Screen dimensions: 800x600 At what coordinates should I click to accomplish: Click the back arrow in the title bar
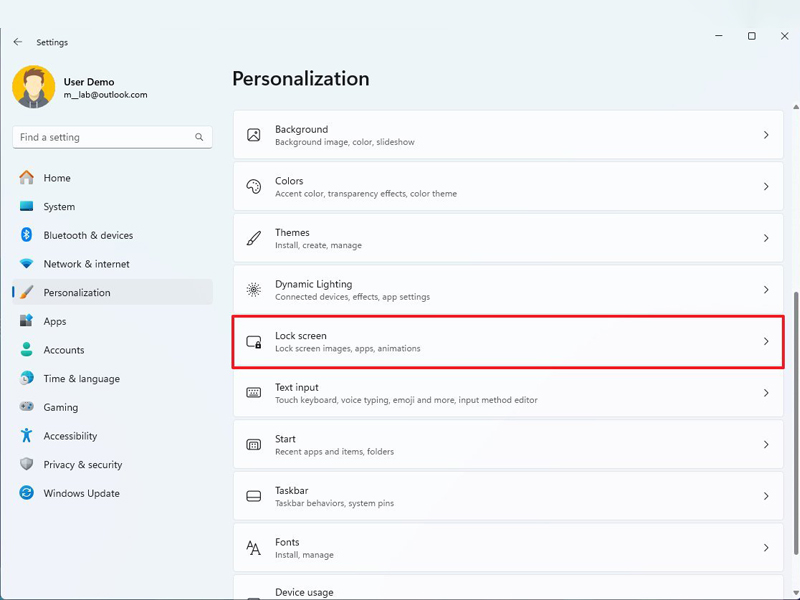coord(18,42)
